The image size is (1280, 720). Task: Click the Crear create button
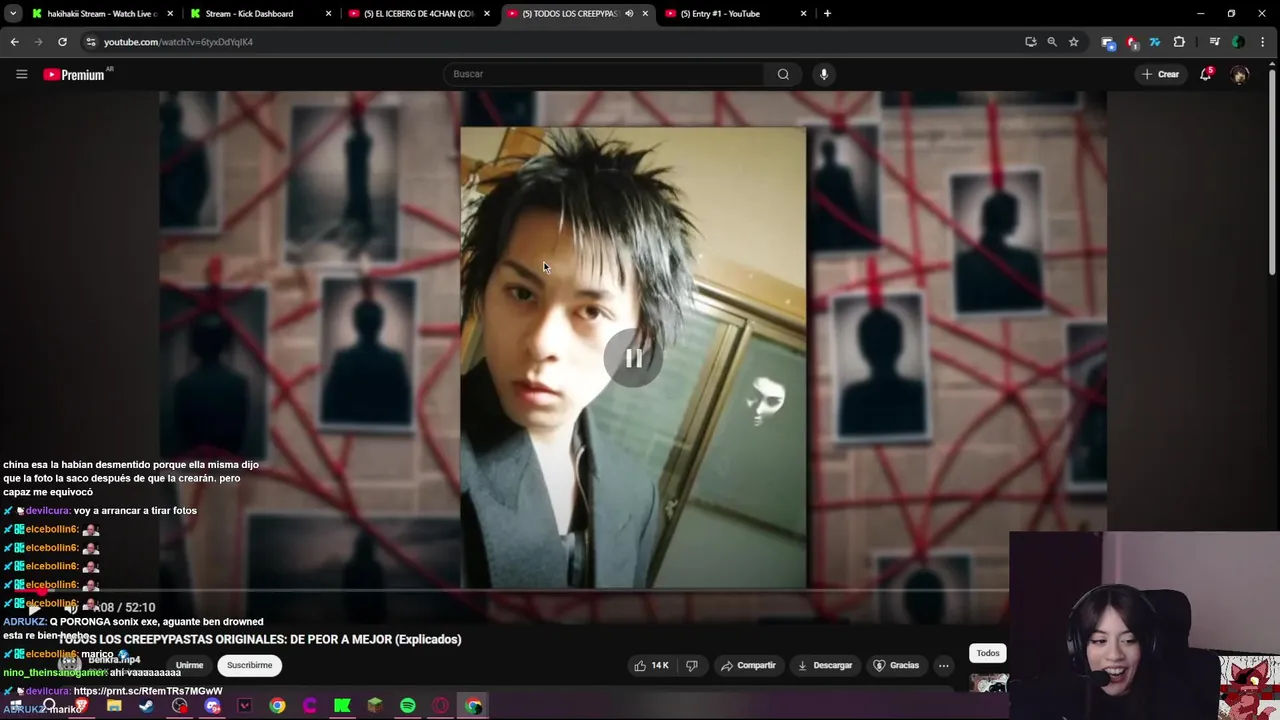pyautogui.click(x=1160, y=74)
